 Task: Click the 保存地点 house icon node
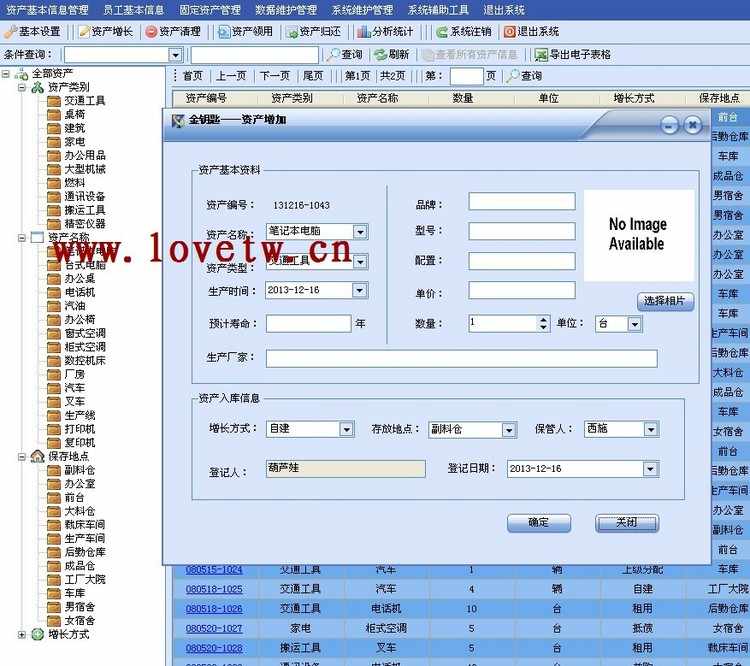pos(37,456)
